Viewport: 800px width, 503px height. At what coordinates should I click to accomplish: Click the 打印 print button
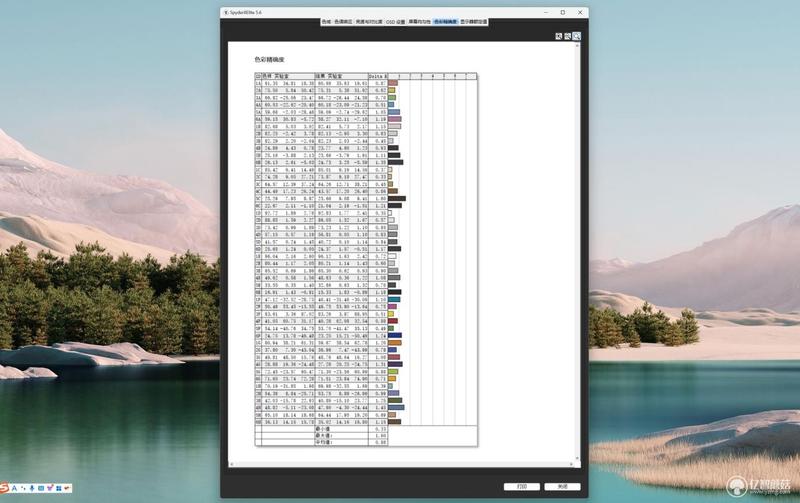pos(521,487)
